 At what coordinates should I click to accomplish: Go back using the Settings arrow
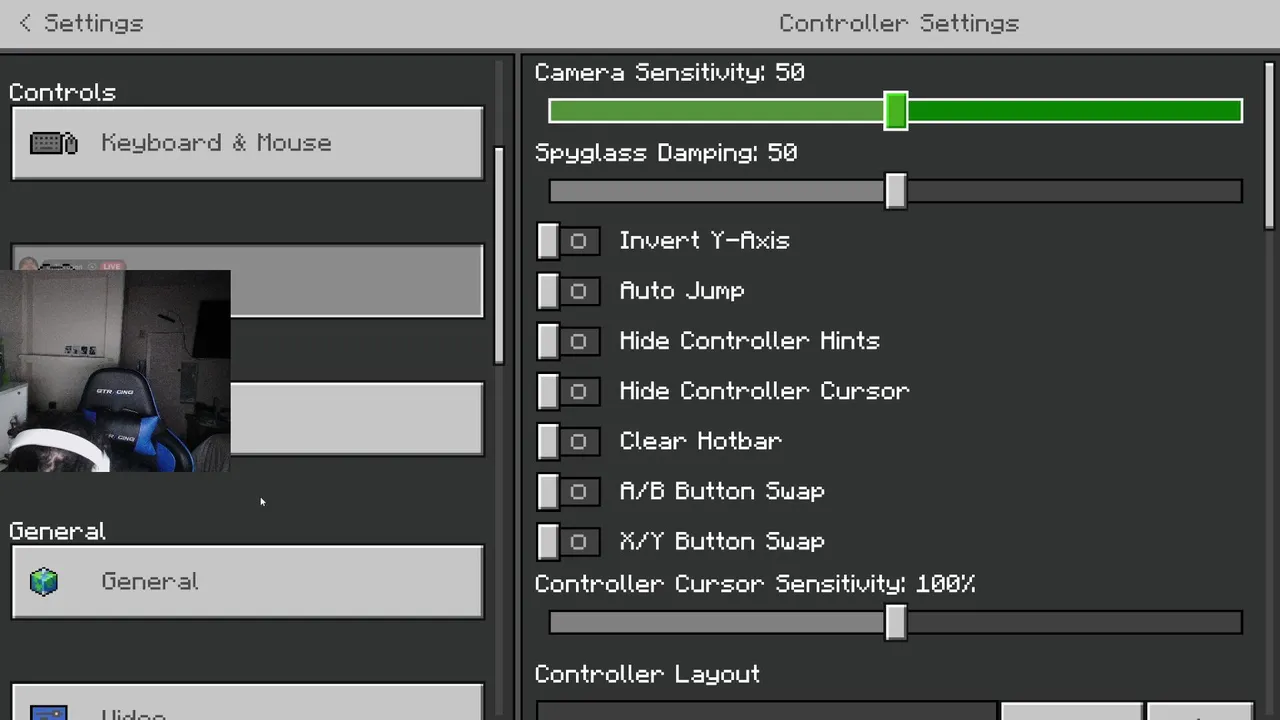click(26, 23)
